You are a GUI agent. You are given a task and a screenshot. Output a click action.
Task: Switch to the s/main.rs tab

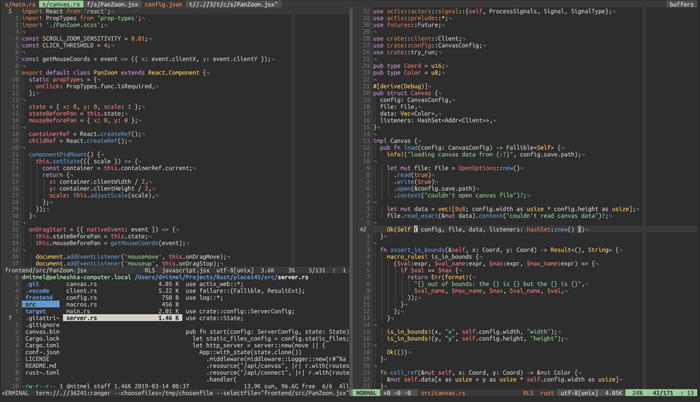point(20,4)
